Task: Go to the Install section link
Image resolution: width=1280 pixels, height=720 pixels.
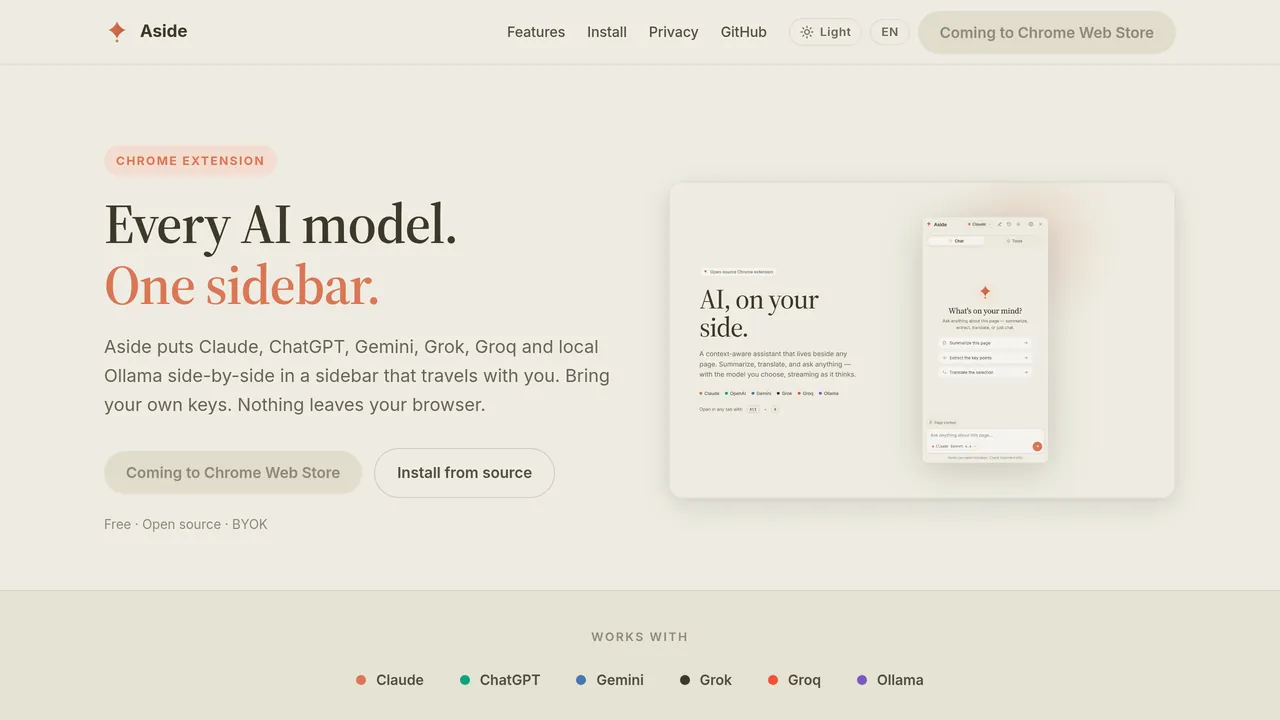Action: [x=607, y=32]
